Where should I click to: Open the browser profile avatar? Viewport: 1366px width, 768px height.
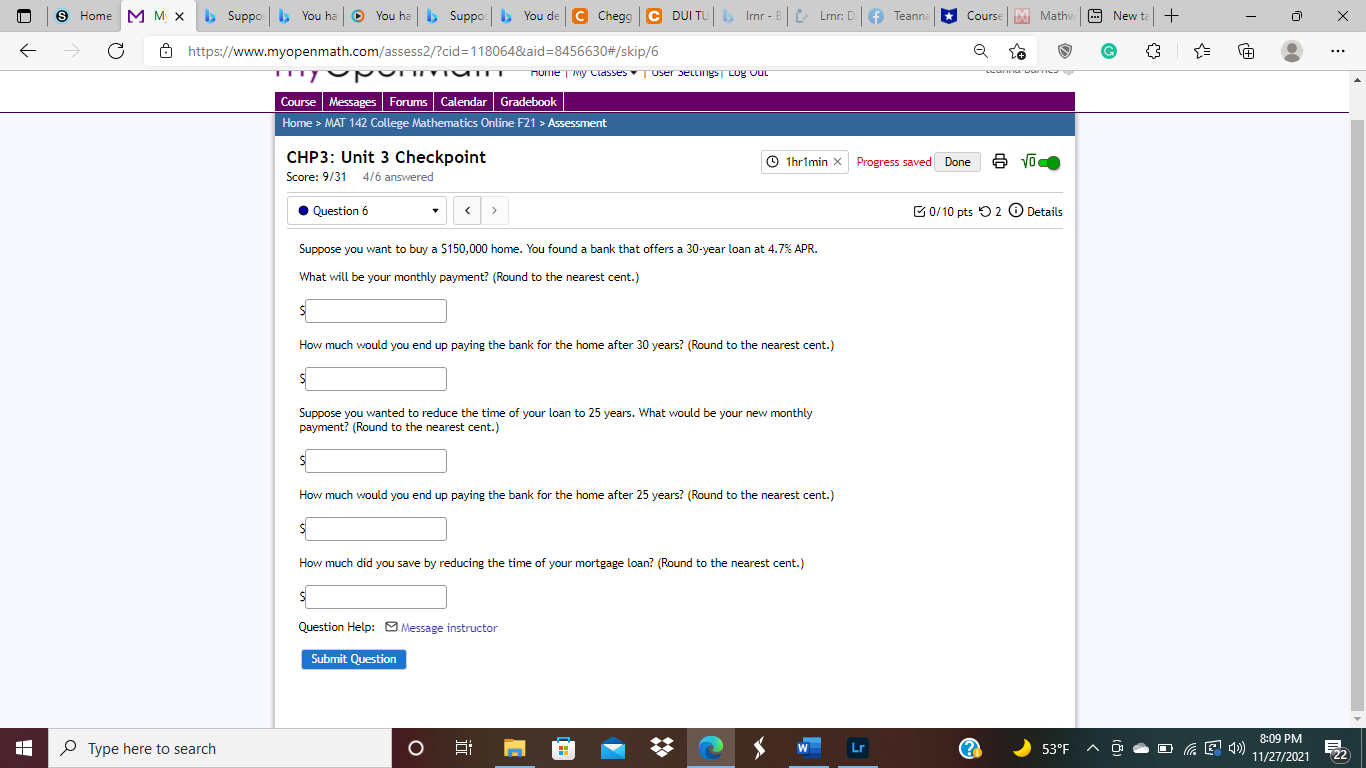pyautogui.click(x=1292, y=51)
